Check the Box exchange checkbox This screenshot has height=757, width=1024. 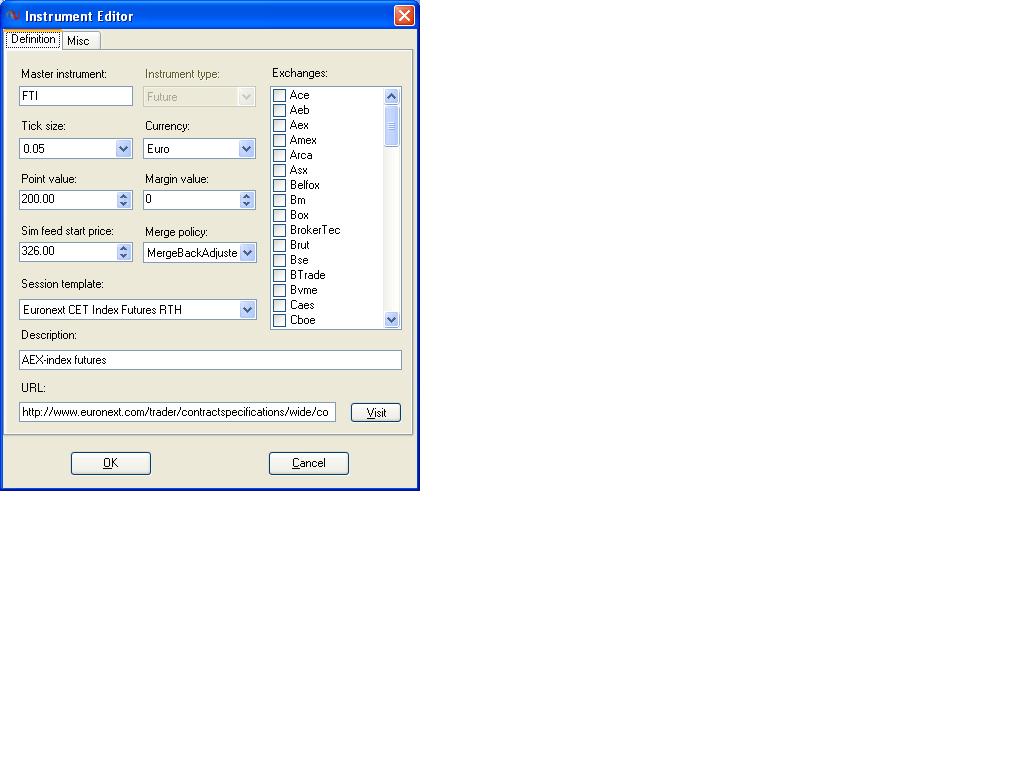pos(280,216)
